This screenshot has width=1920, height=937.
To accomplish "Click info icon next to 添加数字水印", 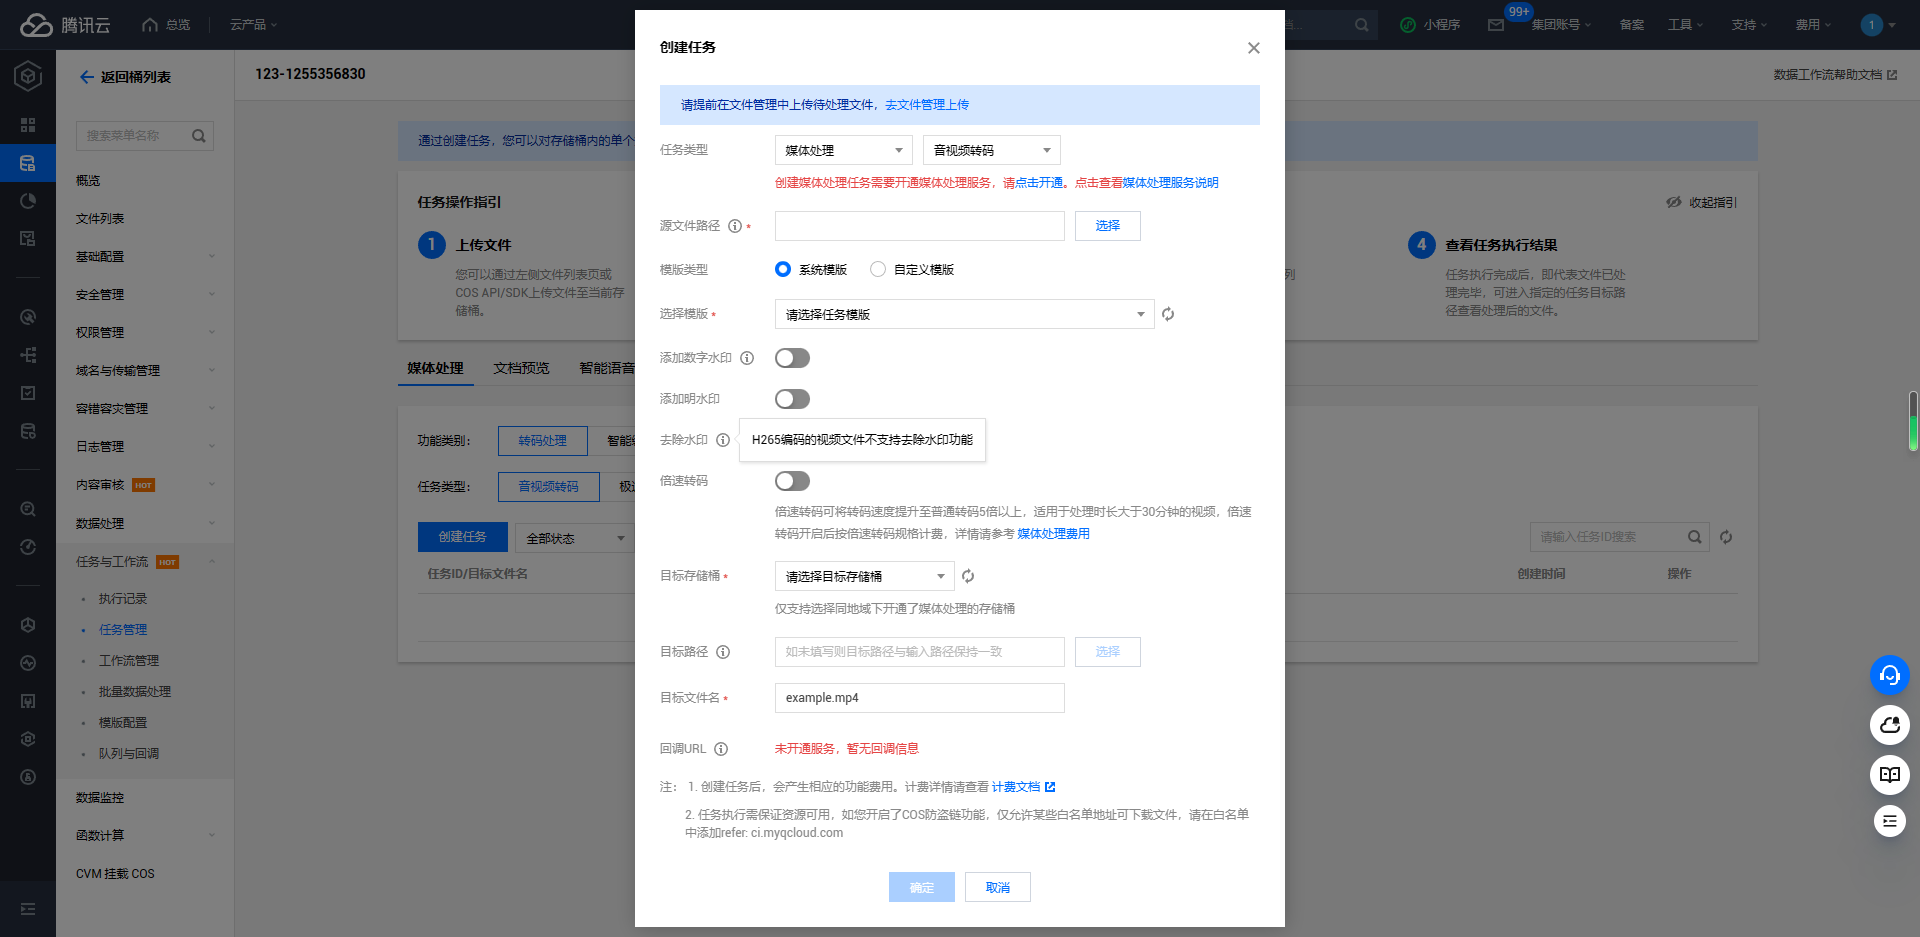I will [x=747, y=358].
